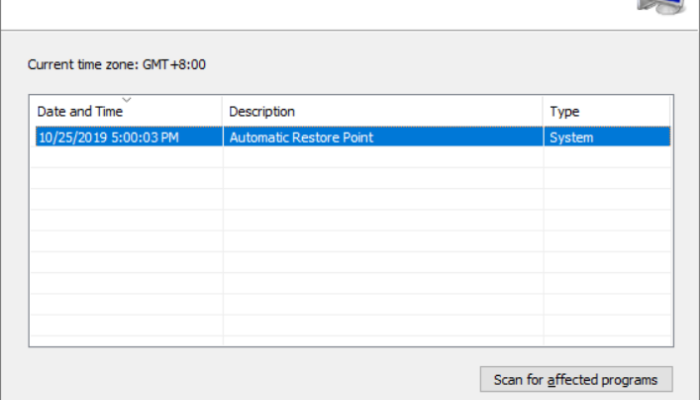Click the Automatic Restore Point description cell
Screen dimensions: 700x400
[383, 137]
